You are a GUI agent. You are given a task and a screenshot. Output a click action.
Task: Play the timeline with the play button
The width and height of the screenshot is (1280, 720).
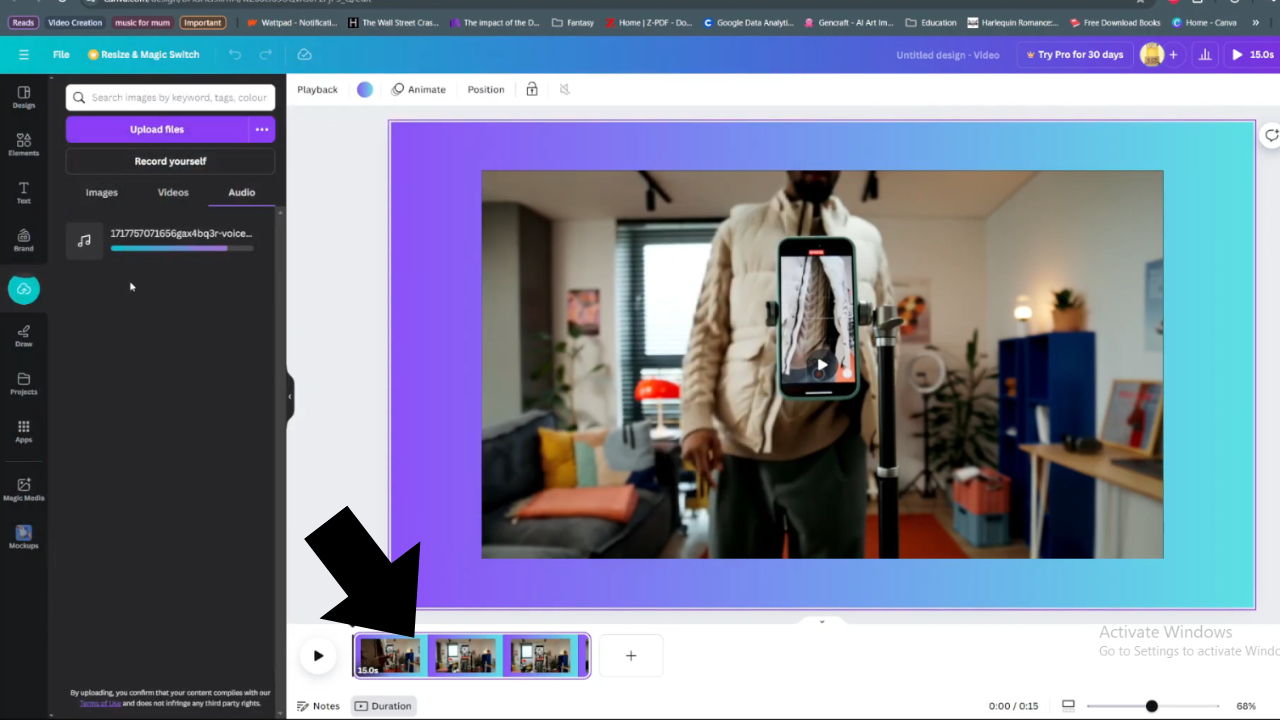(318, 656)
